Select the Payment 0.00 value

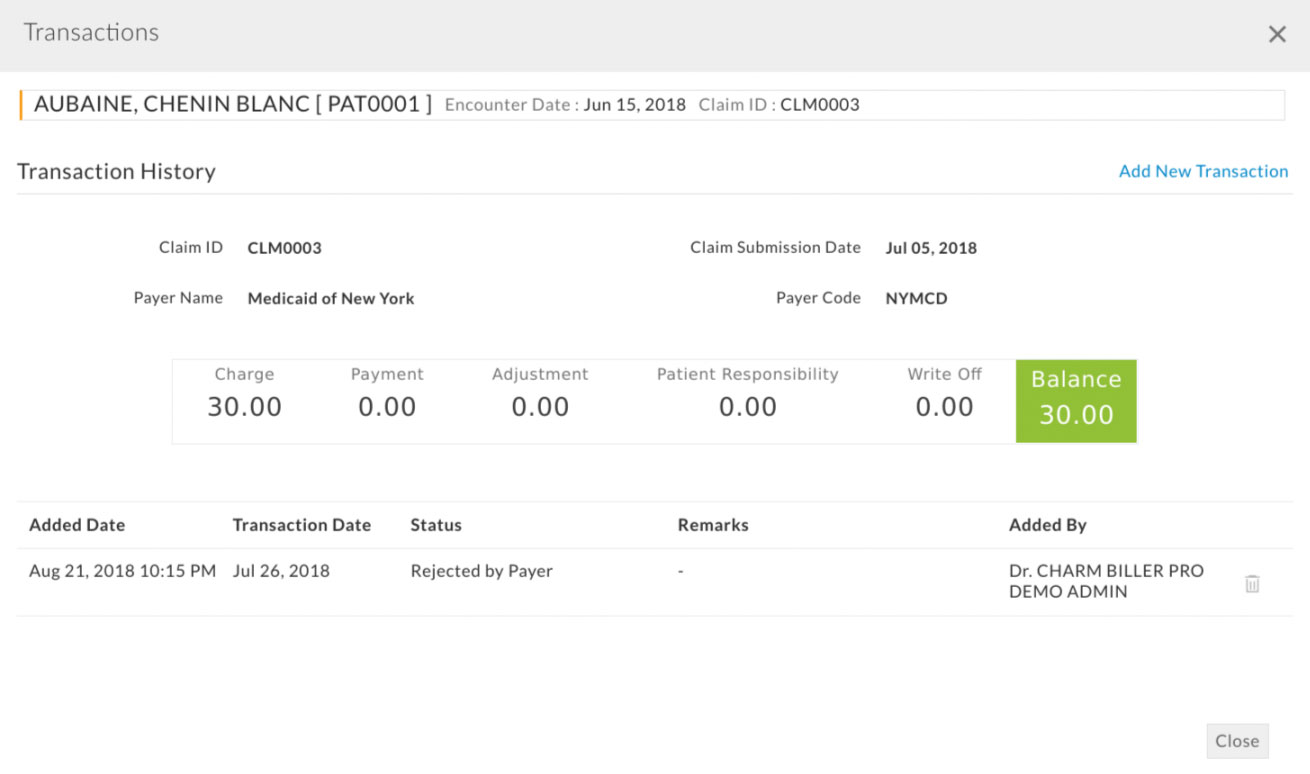click(x=387, y=406)
